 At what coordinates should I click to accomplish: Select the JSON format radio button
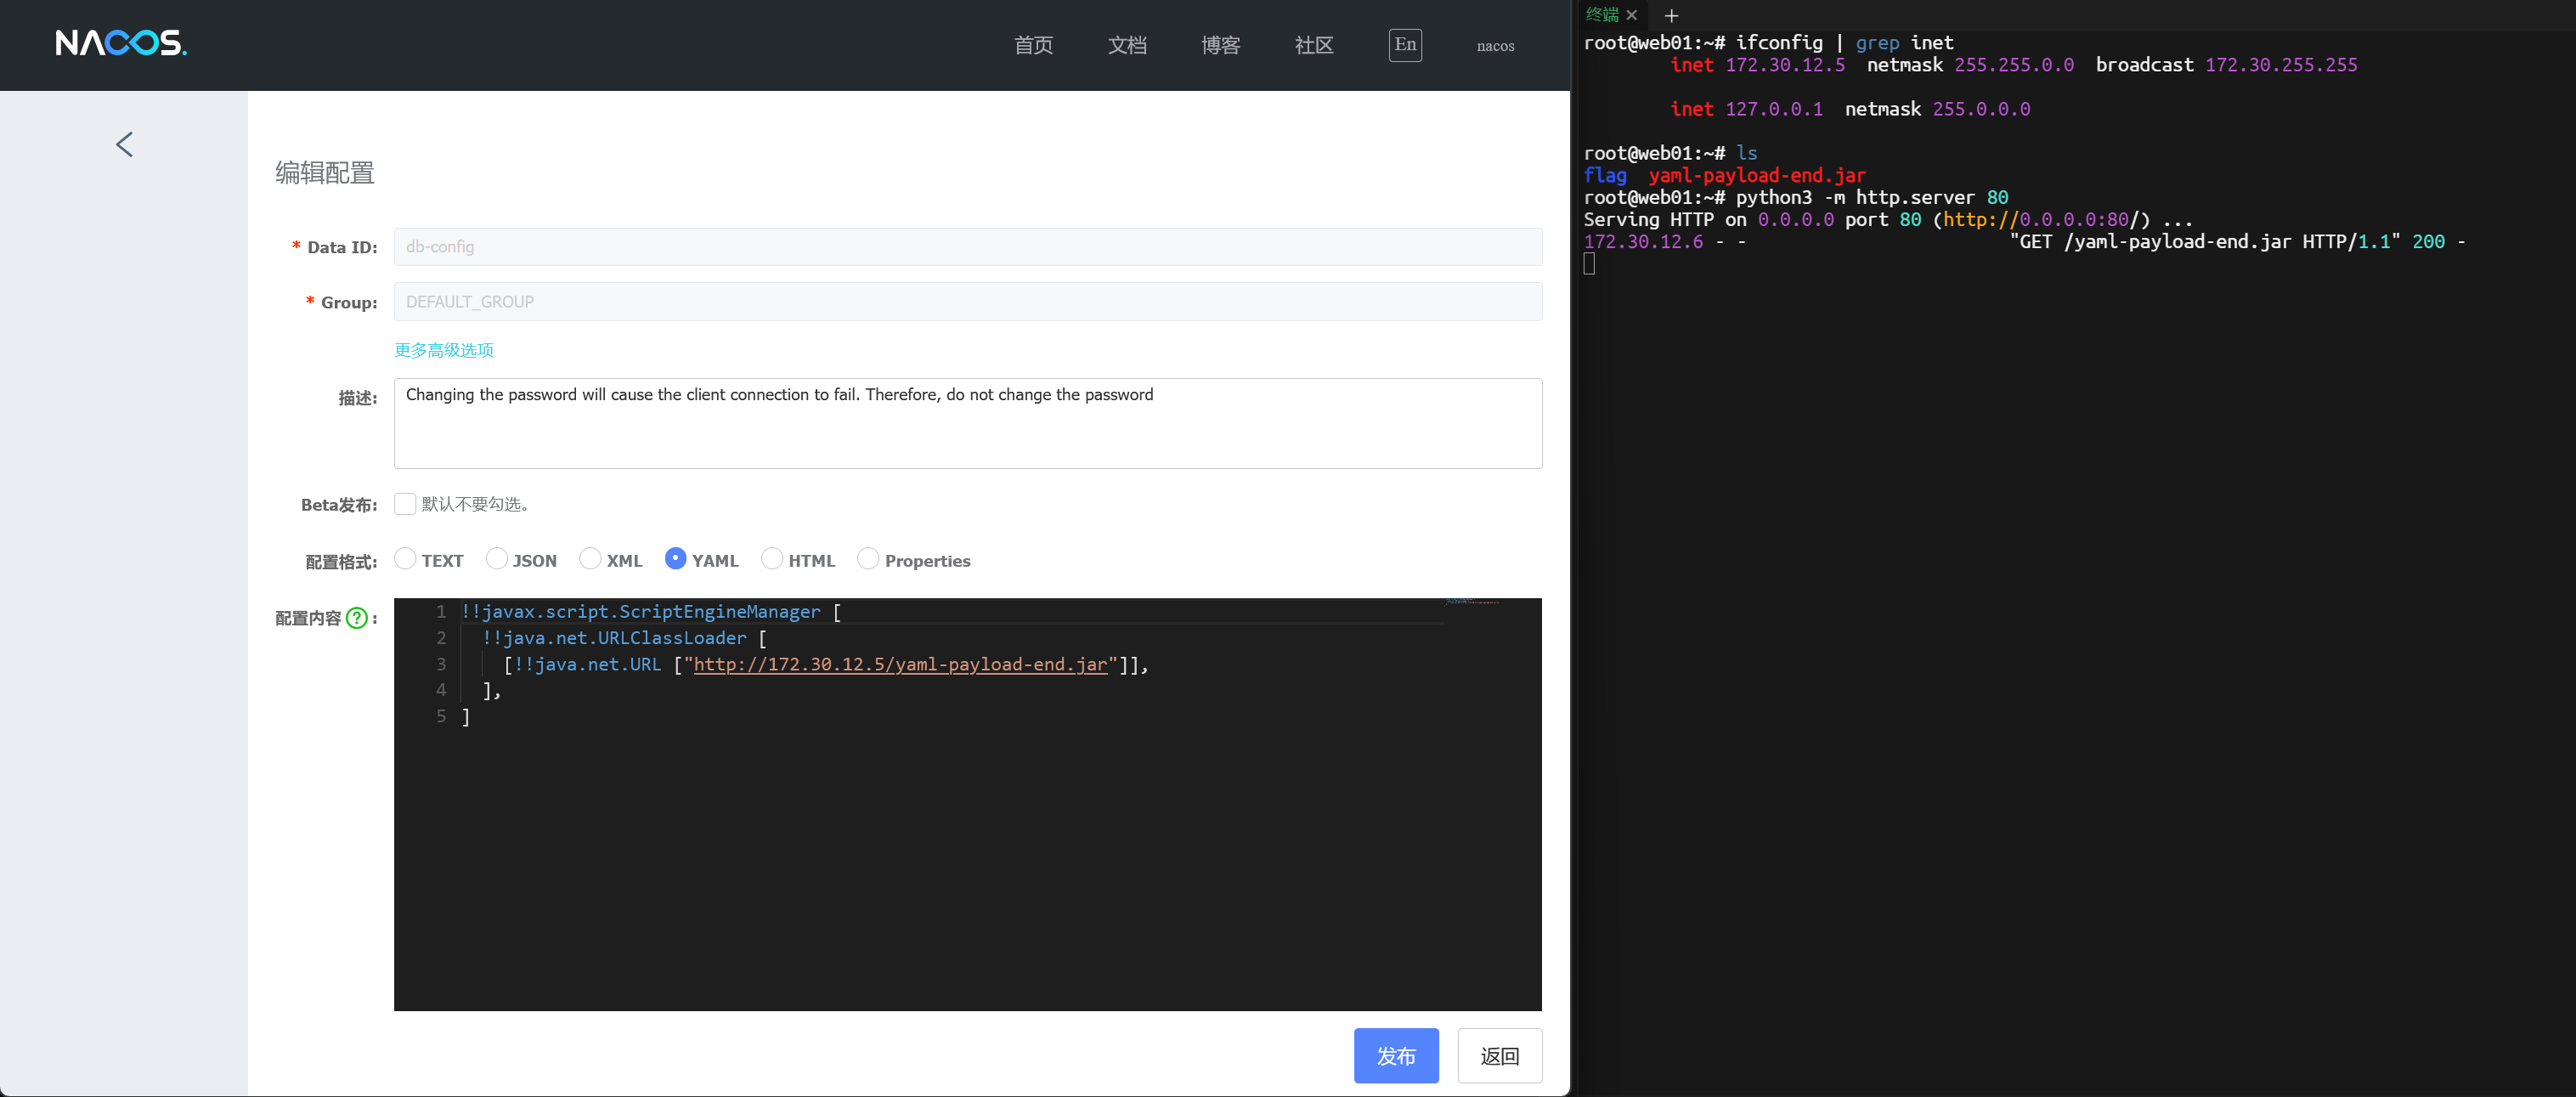coord(496,559)
